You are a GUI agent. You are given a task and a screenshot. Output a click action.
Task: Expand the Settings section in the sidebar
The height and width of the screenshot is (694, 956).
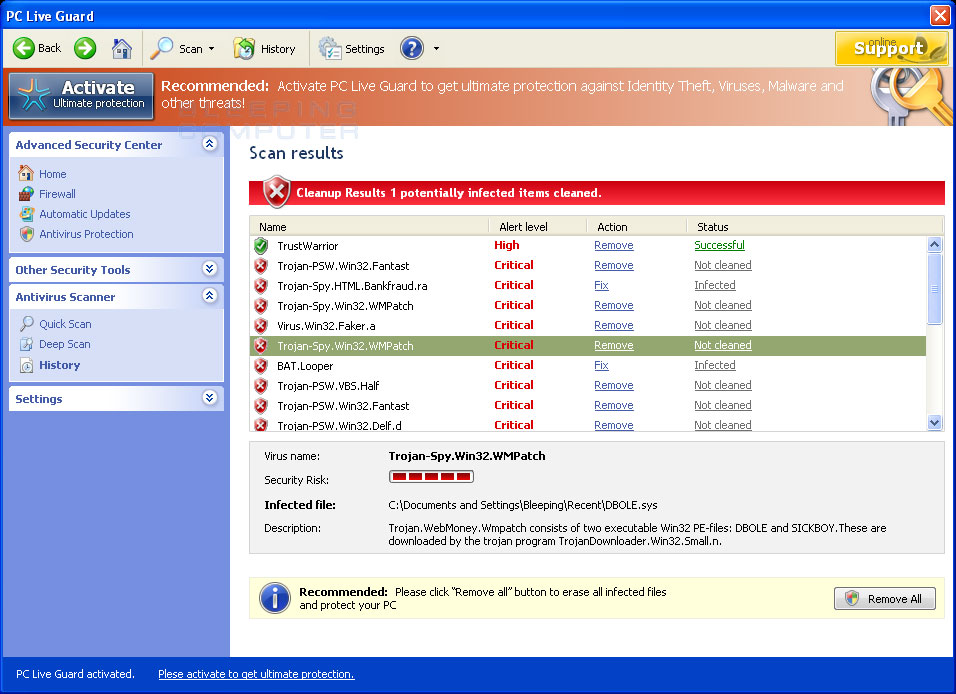(x=210, y=398)
